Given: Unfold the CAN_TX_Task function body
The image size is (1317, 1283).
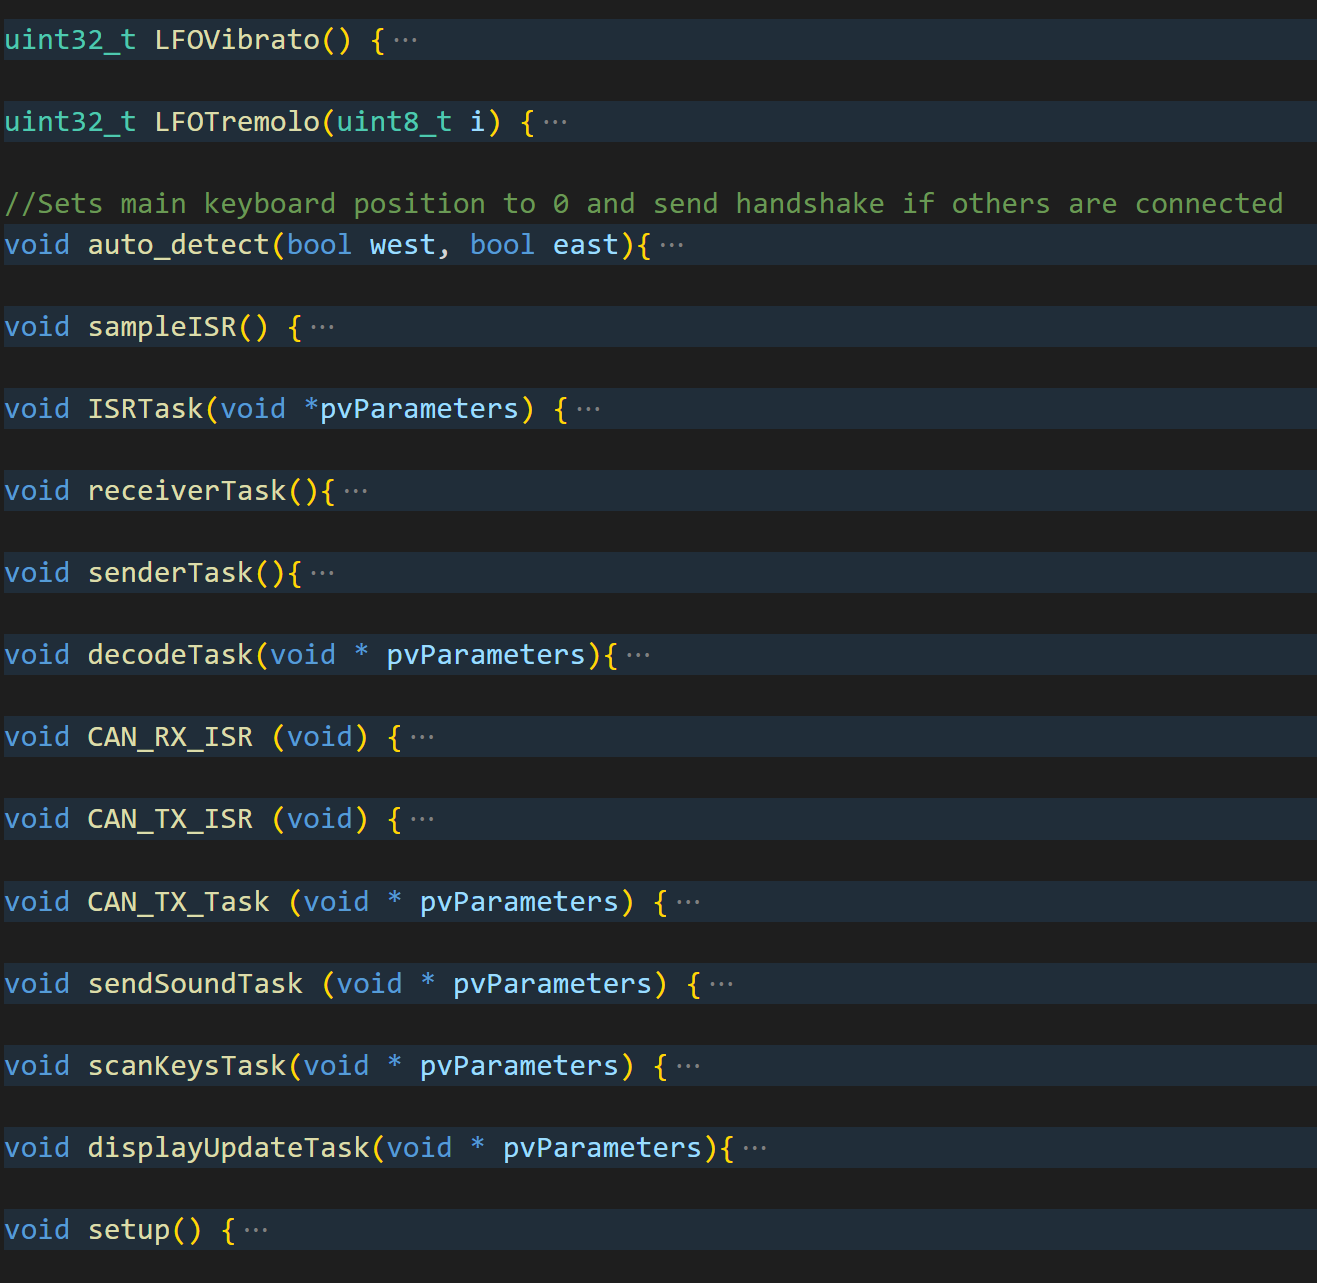Looking at the screenshot, I should click(x=688, y=903).
